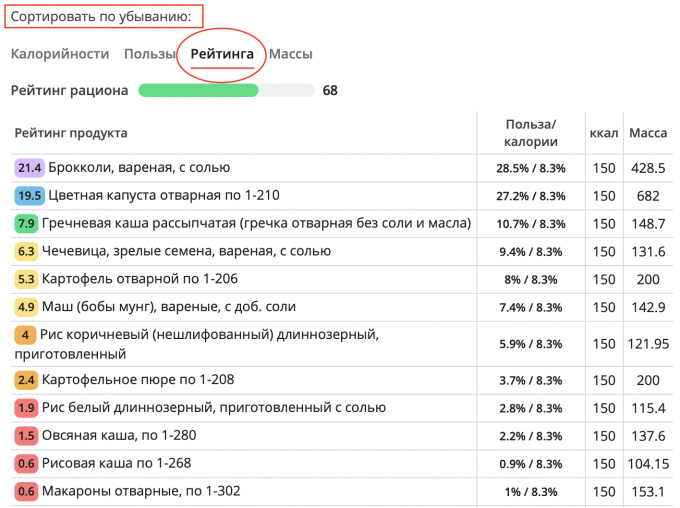
Task: Click the red 1.9 white rice badge
Action: (x=27, y=408)
